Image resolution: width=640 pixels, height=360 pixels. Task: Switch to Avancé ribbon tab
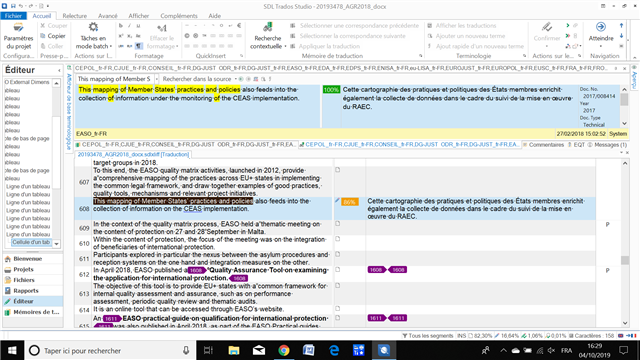108,16
